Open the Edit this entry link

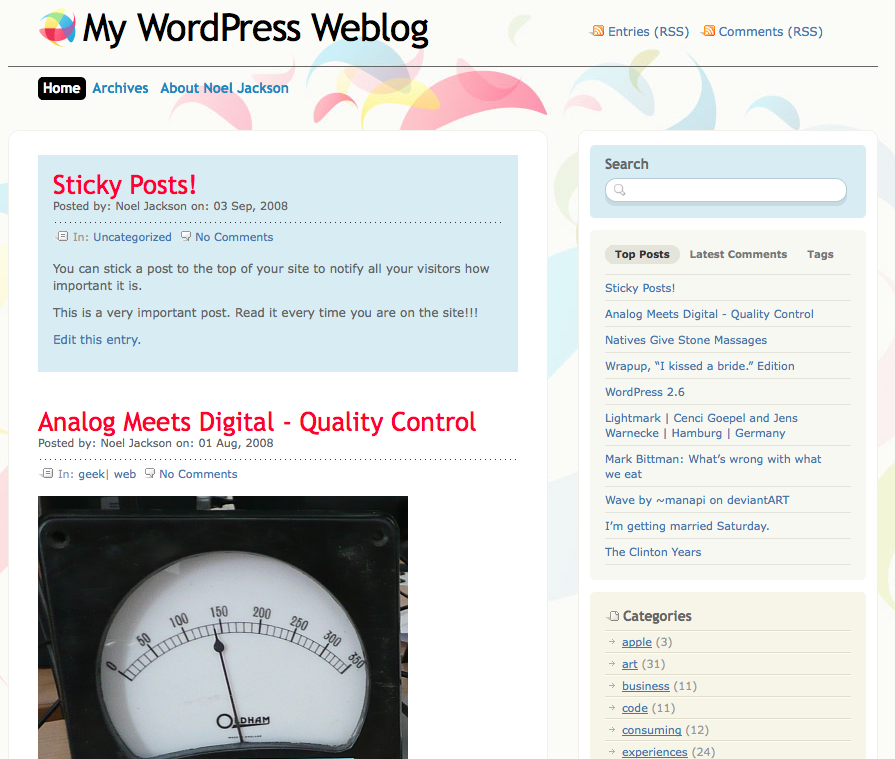96,340
